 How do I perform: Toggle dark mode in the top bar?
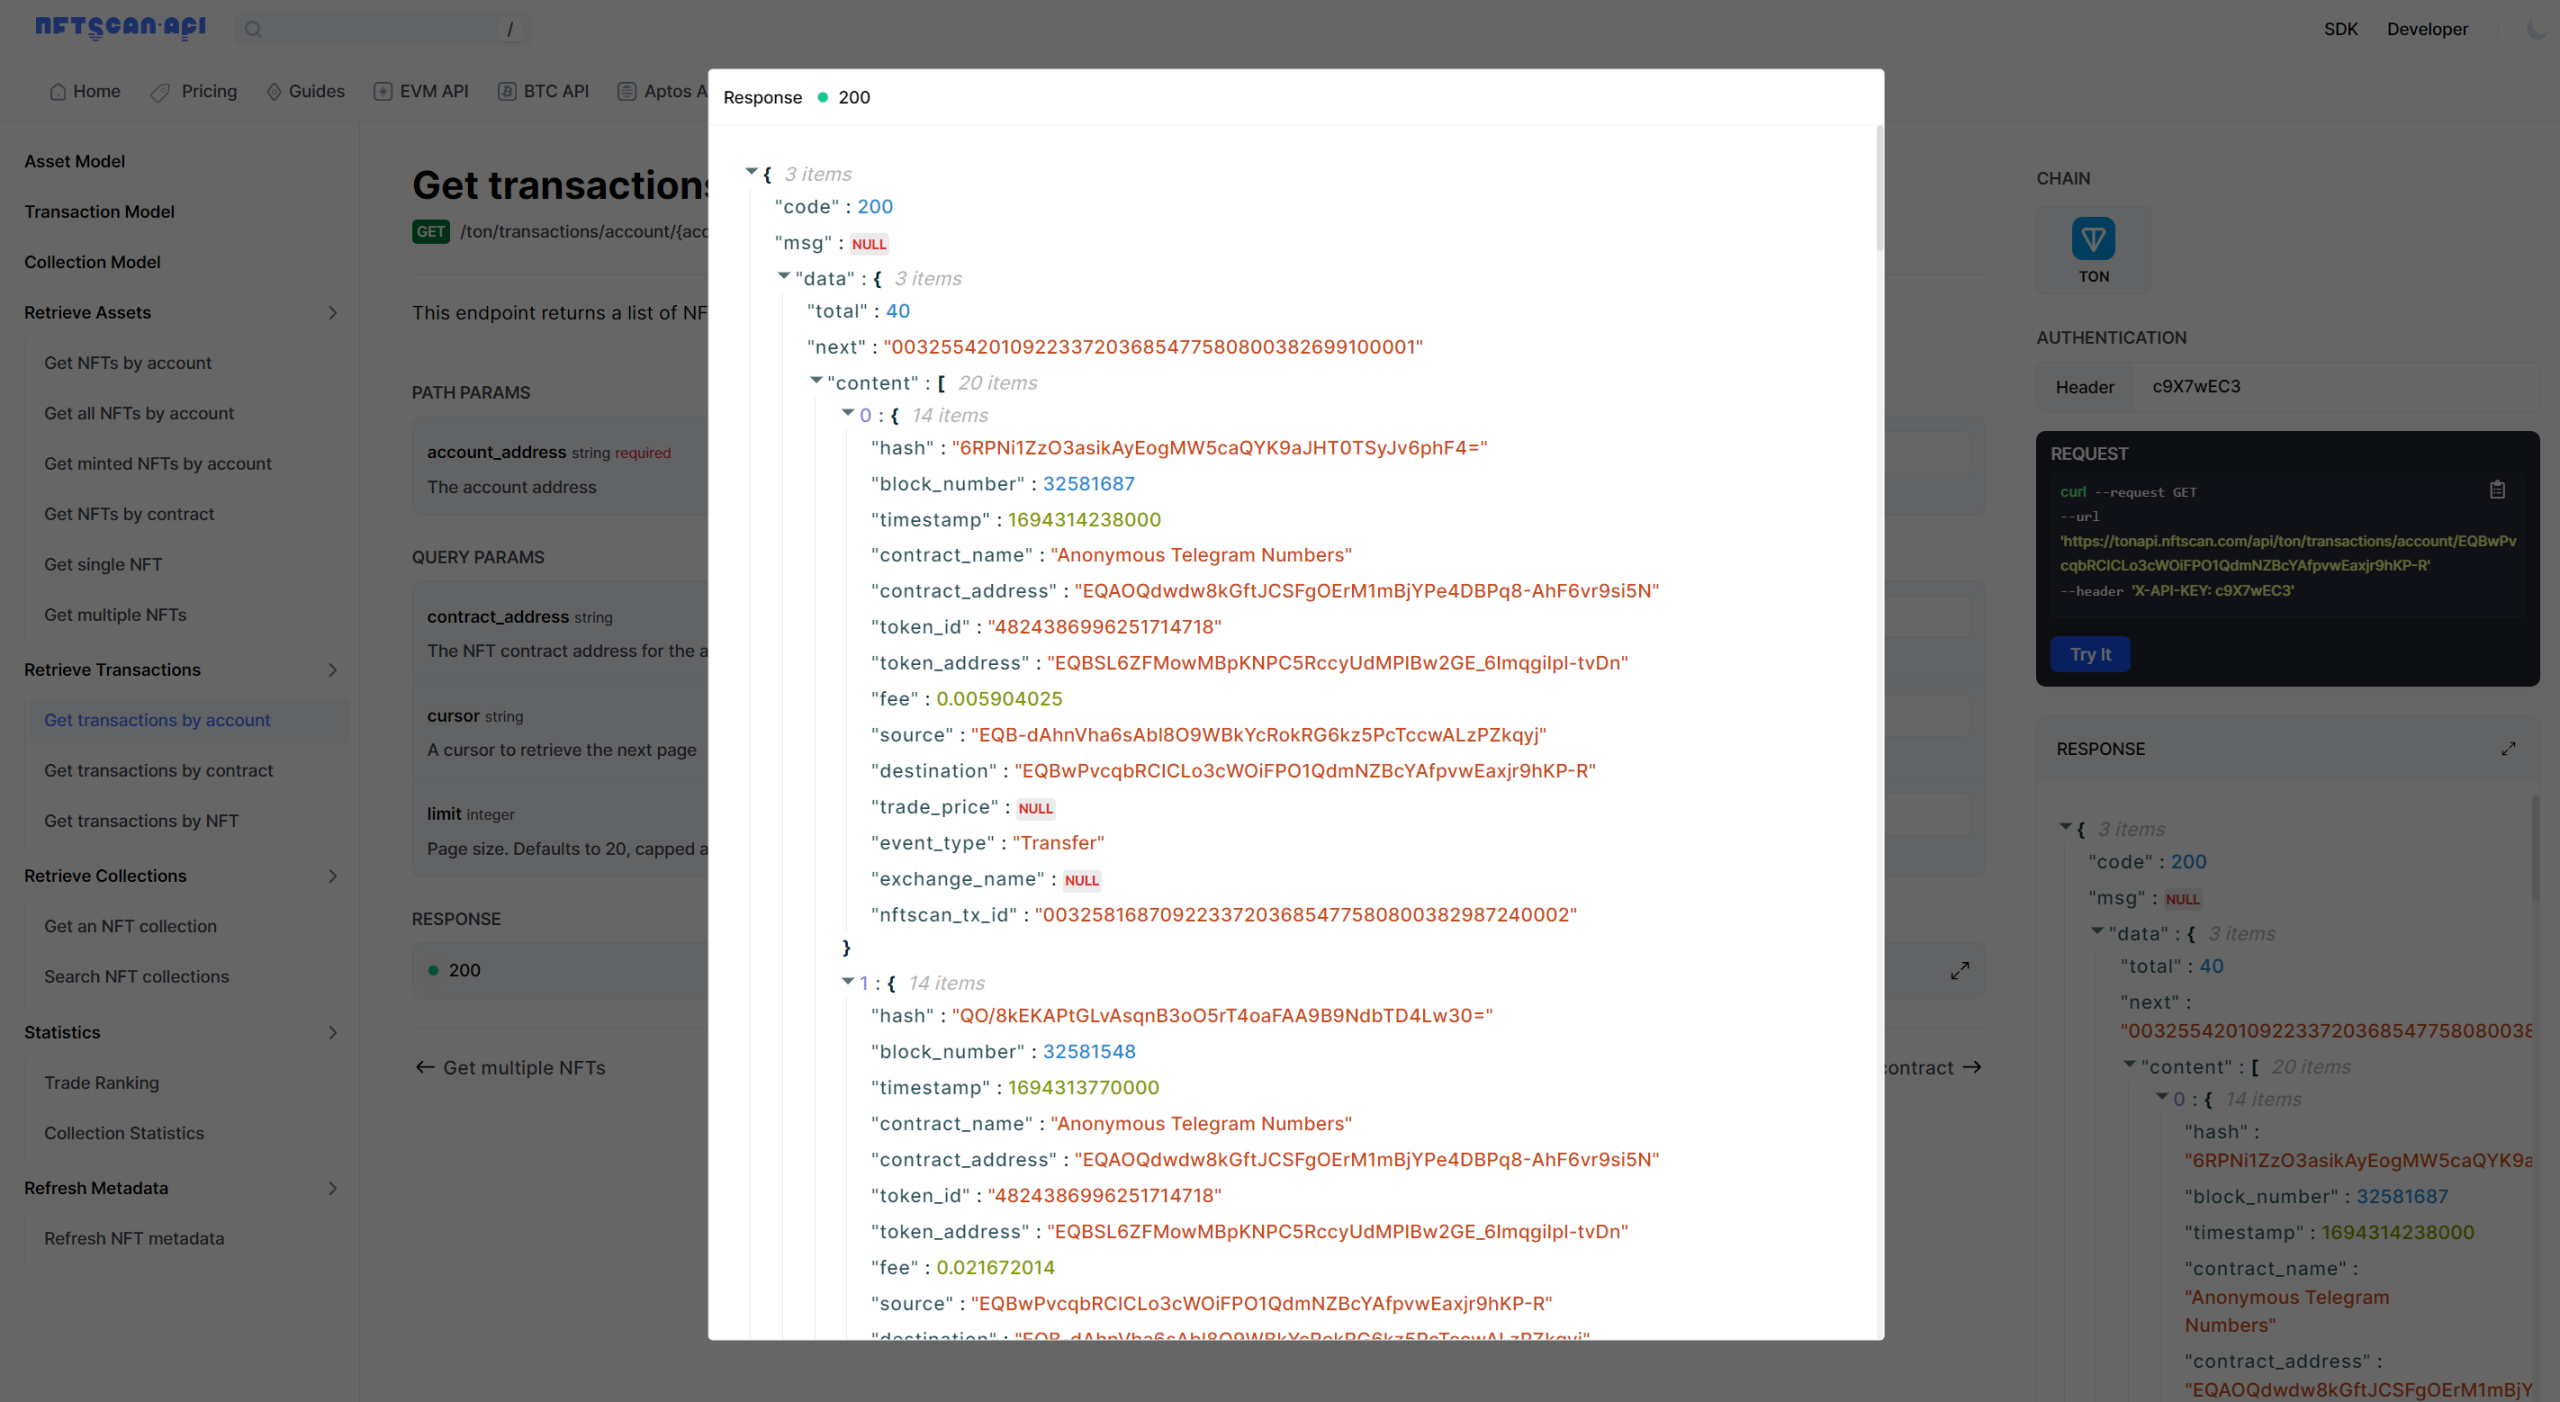[x=2534, y=29]
